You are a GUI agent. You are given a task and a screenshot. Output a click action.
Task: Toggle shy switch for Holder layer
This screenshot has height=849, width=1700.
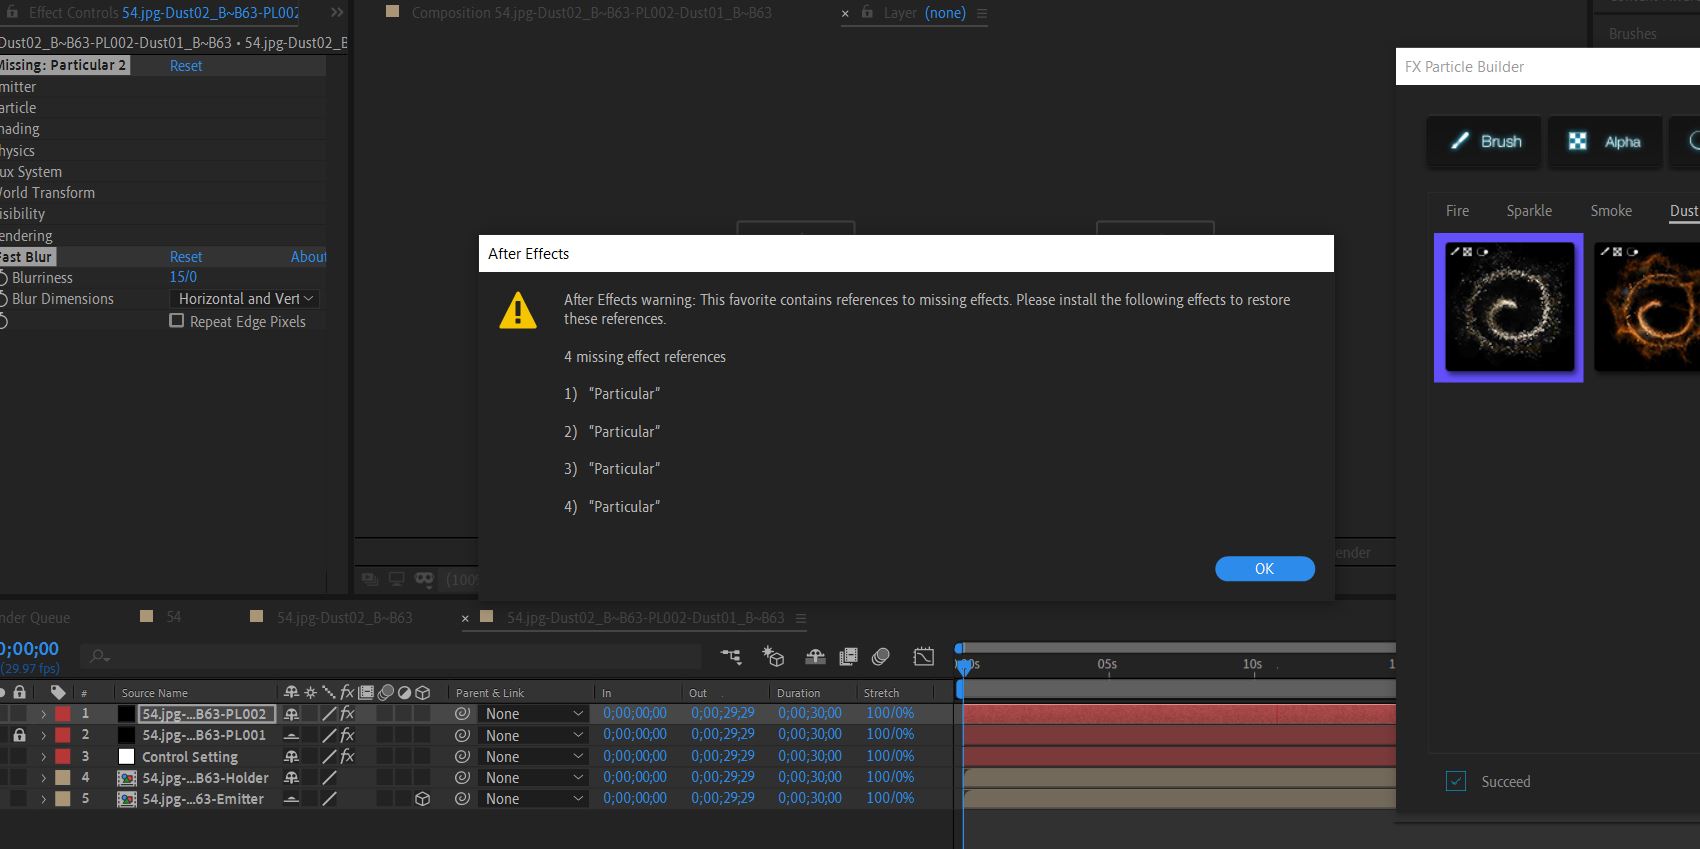pyautogui.click(x=291, y=778)
